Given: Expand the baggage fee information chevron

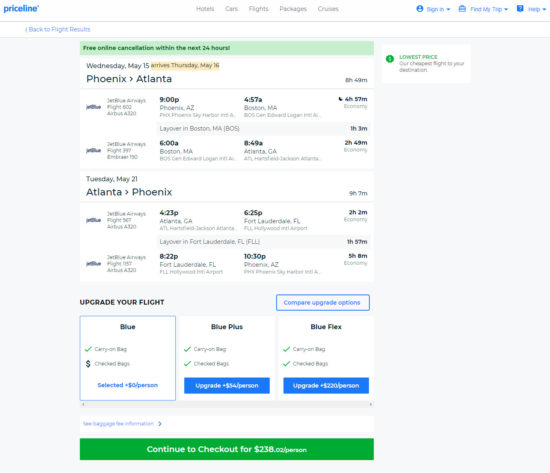Looking at the screenshot, I should (160, 424).
